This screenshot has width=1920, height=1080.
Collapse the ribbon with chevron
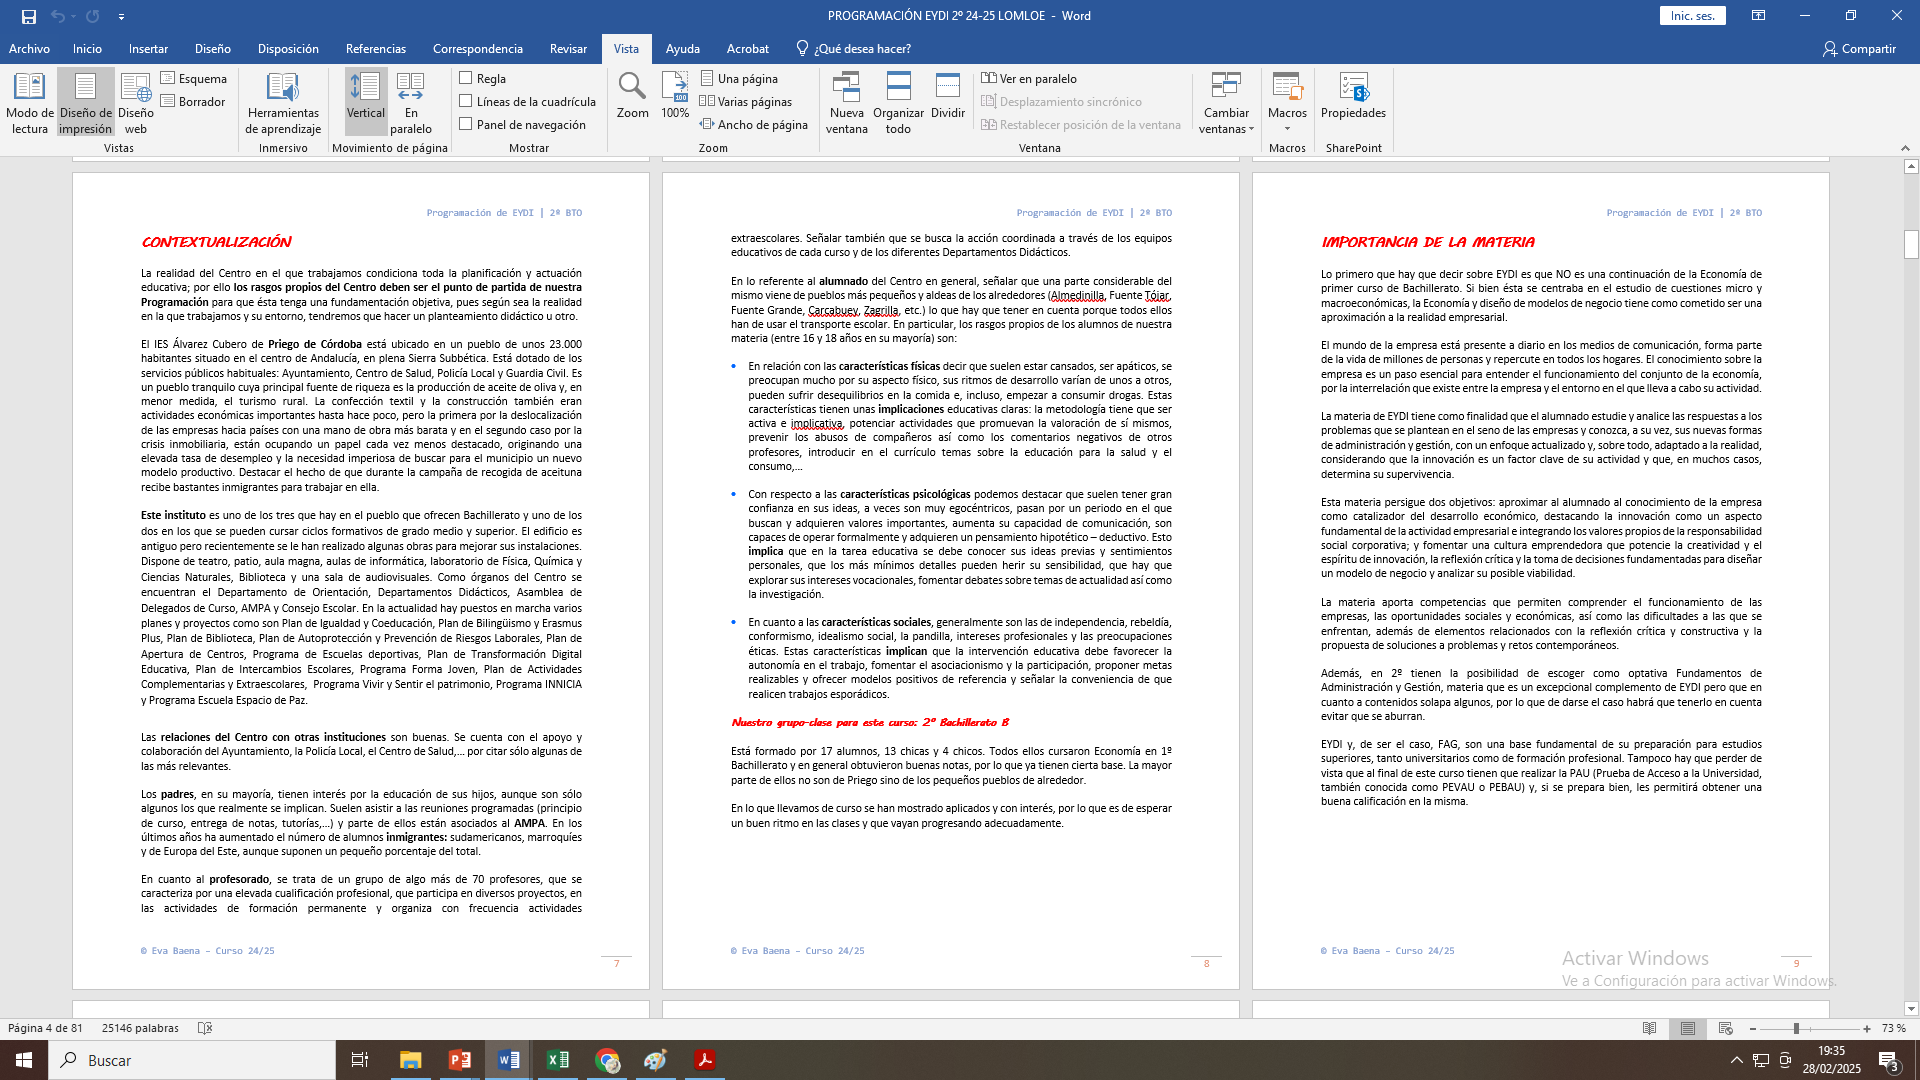coord(1905,148)
